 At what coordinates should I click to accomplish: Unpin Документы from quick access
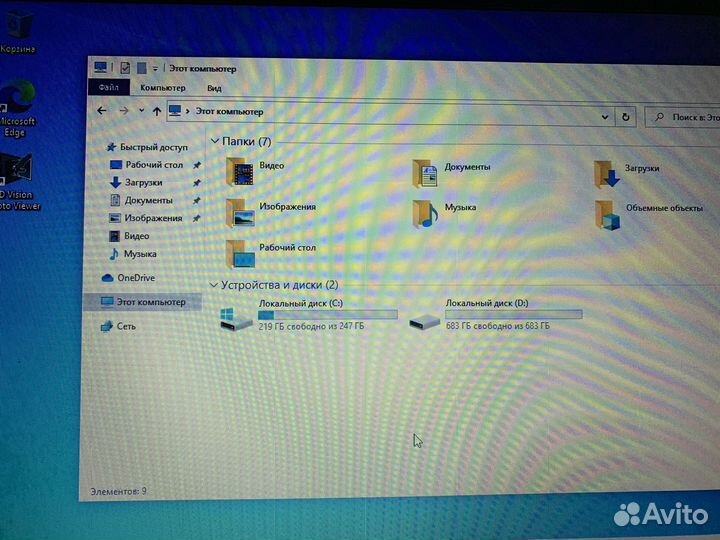pyautogui.click(x=197, y=201)
